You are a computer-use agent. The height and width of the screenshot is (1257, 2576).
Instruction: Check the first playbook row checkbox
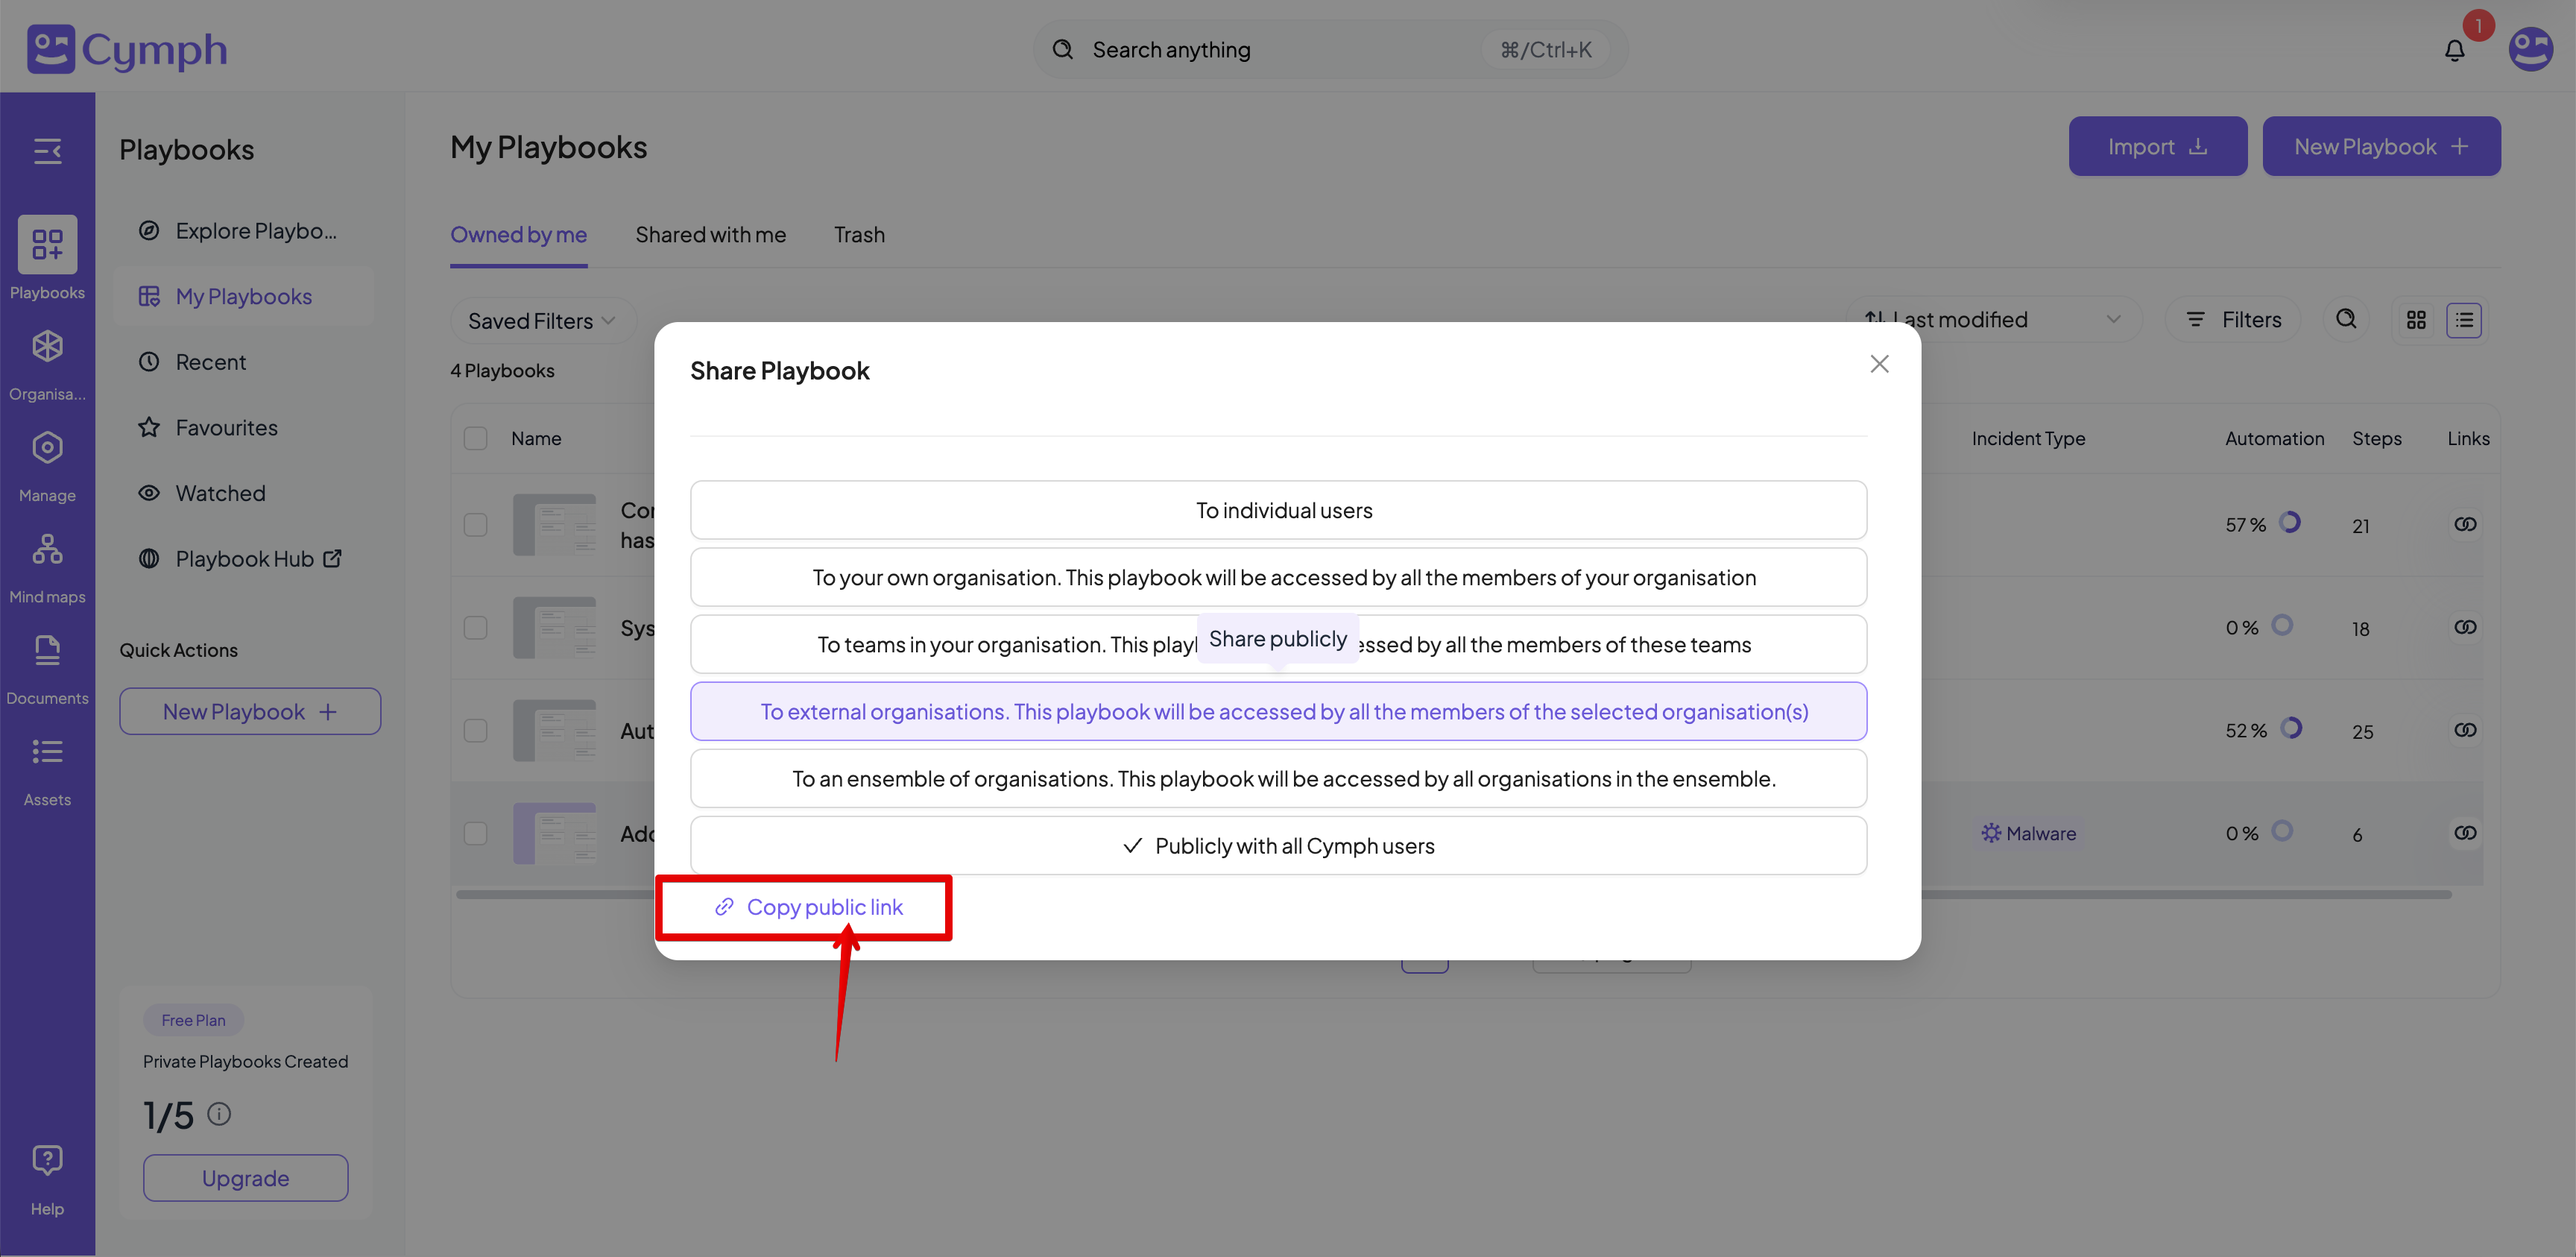476,525
